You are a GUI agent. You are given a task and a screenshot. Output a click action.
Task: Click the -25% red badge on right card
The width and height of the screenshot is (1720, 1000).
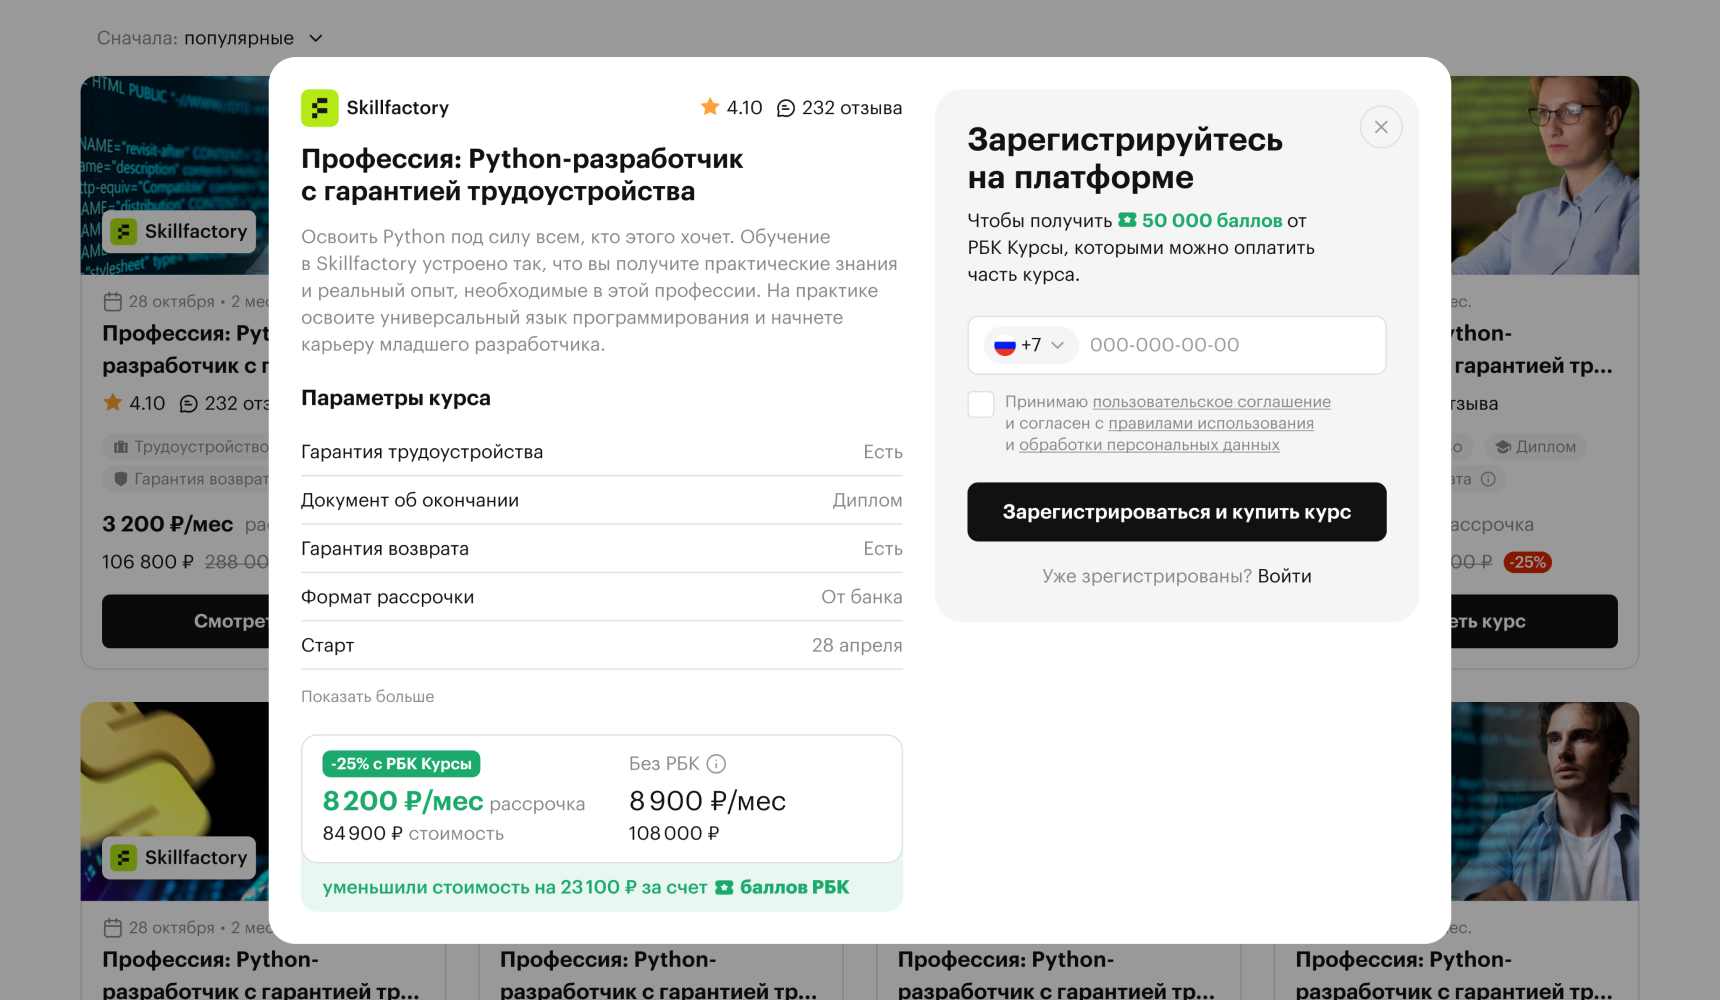[x=1527, y=562]
